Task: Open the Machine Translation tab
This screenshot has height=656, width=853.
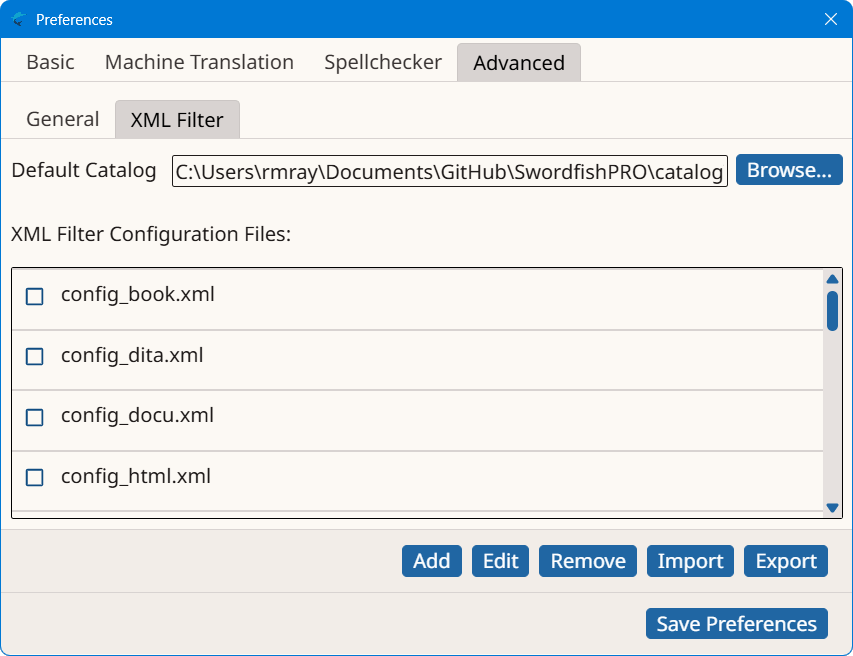Action: pos(199,63)
